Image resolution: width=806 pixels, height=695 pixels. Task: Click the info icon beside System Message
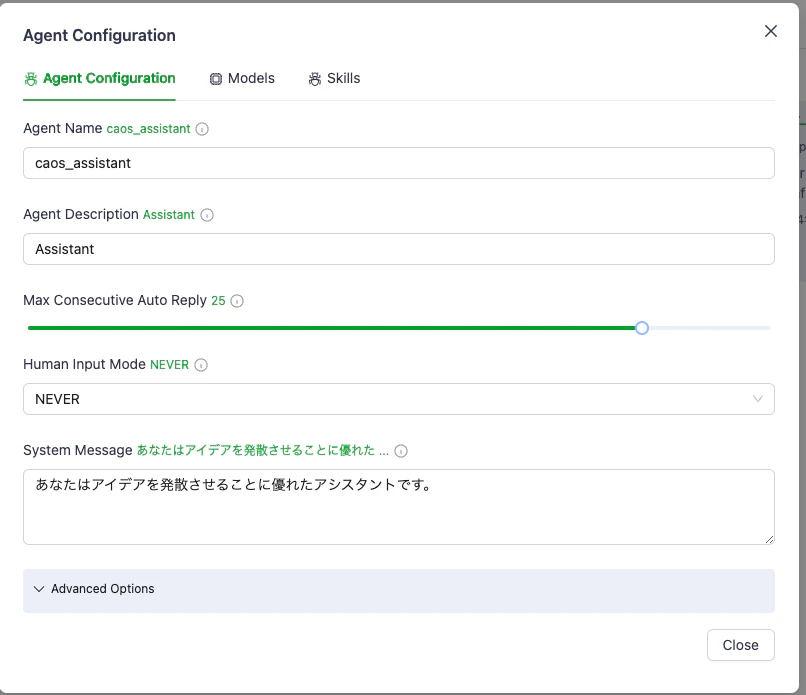tap(401, 451)
